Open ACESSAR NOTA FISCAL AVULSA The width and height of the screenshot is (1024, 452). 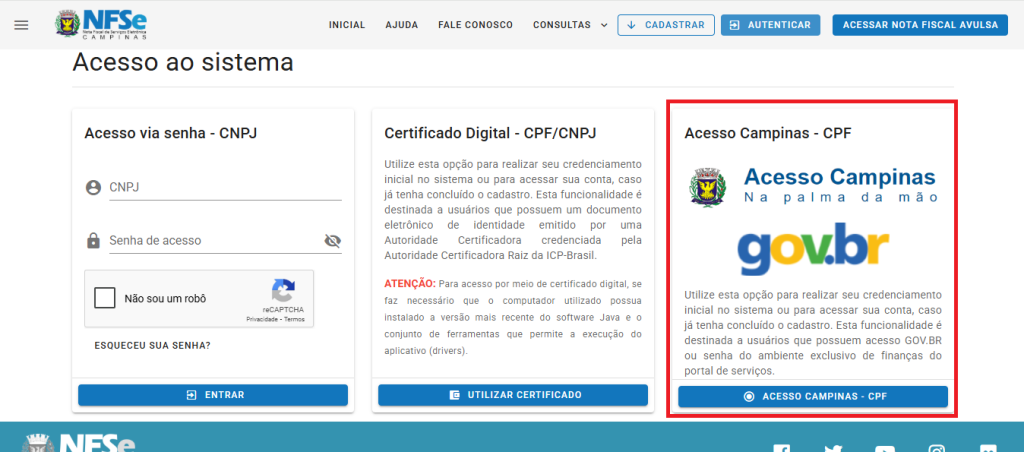(920, 25)
